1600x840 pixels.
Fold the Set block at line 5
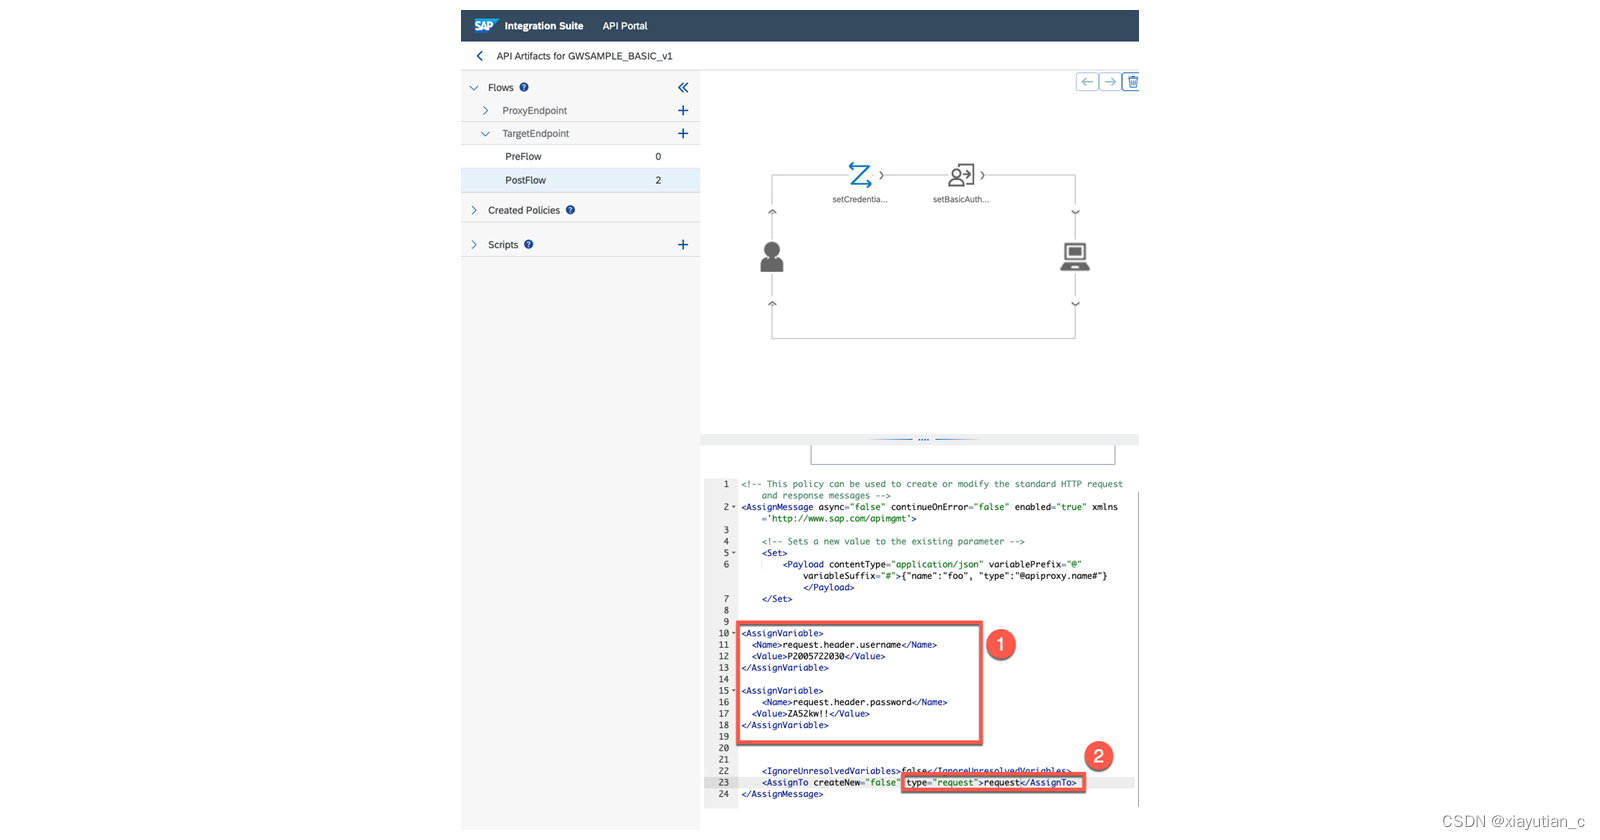click(734, 553)
